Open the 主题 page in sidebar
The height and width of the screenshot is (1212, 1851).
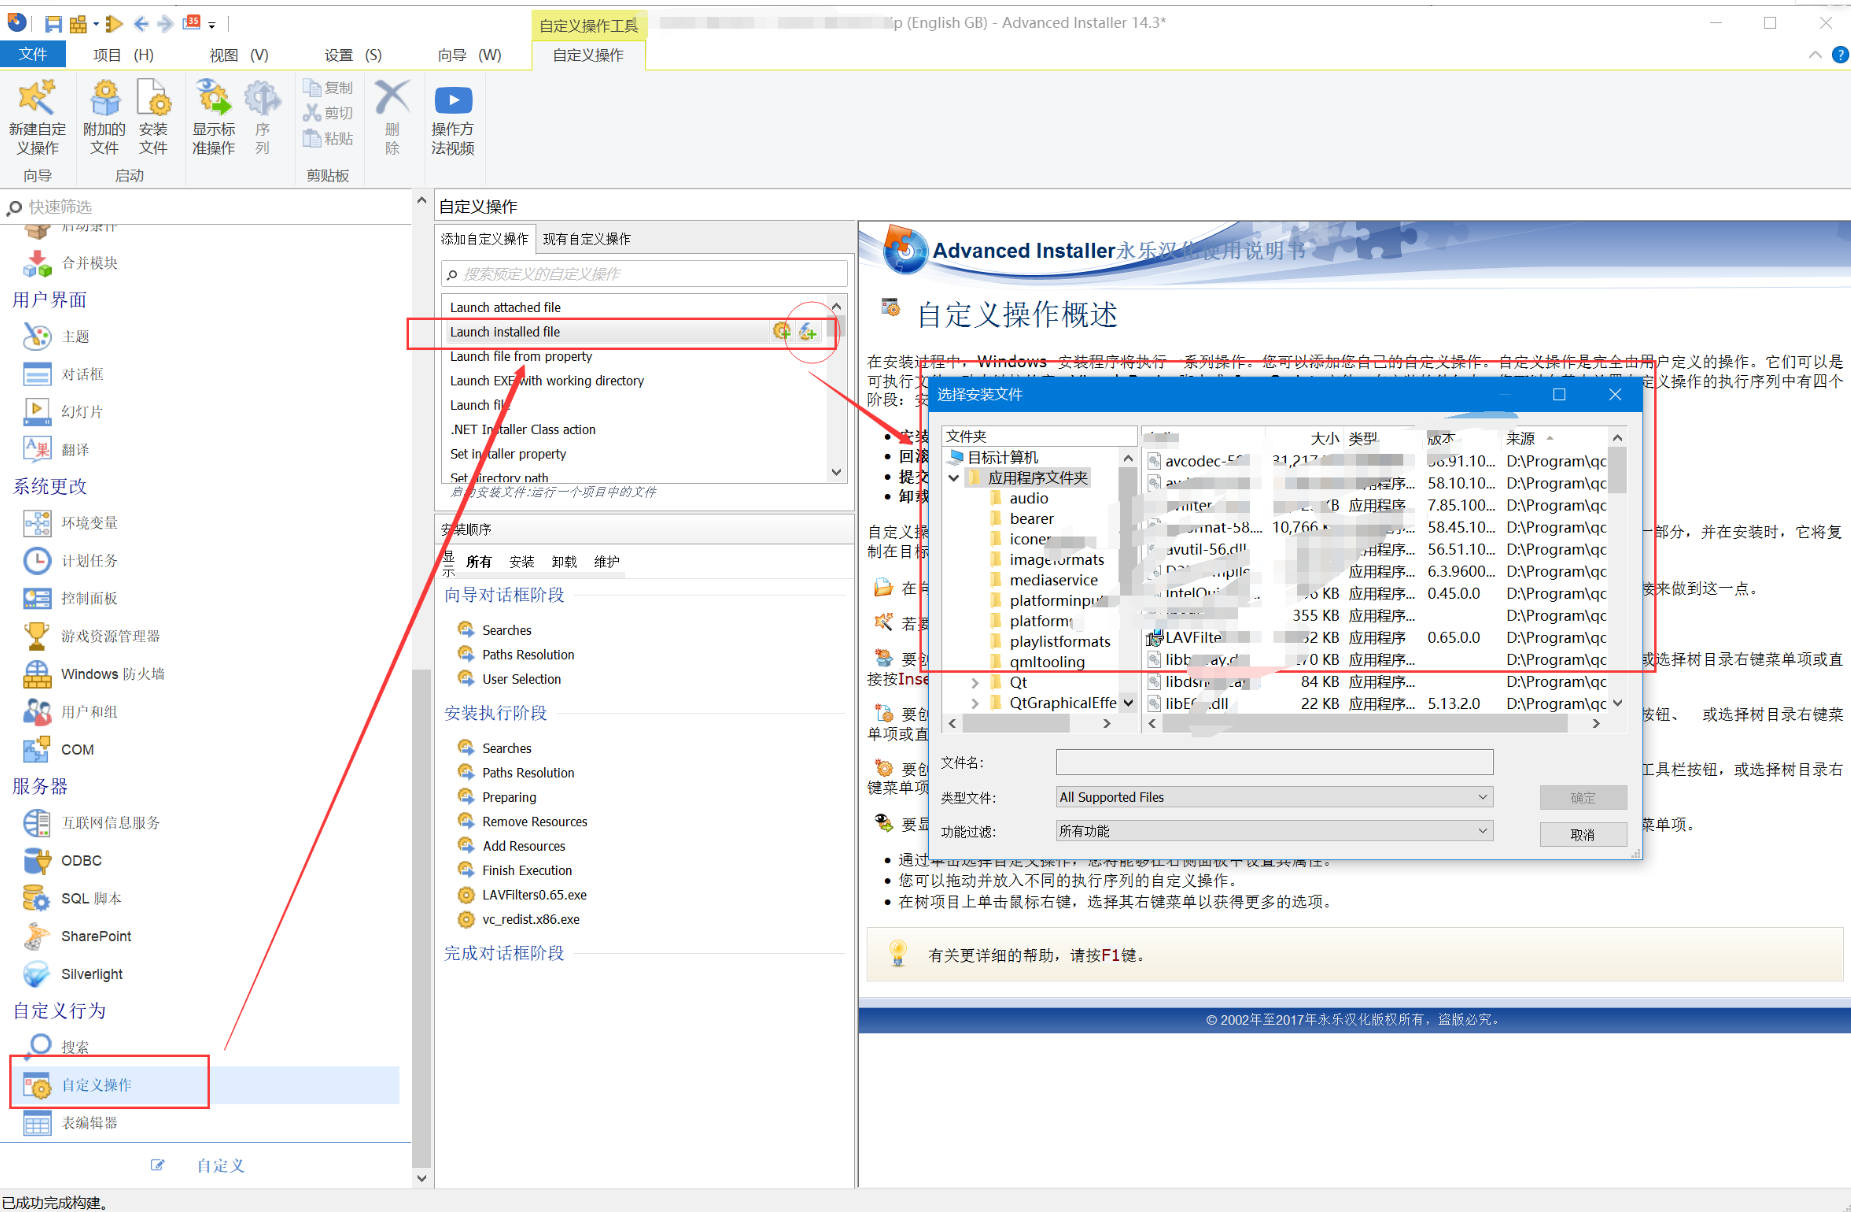[75, 337]
